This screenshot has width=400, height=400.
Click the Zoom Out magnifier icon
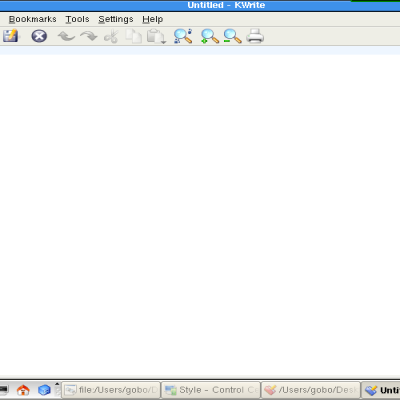click(232, 36)
